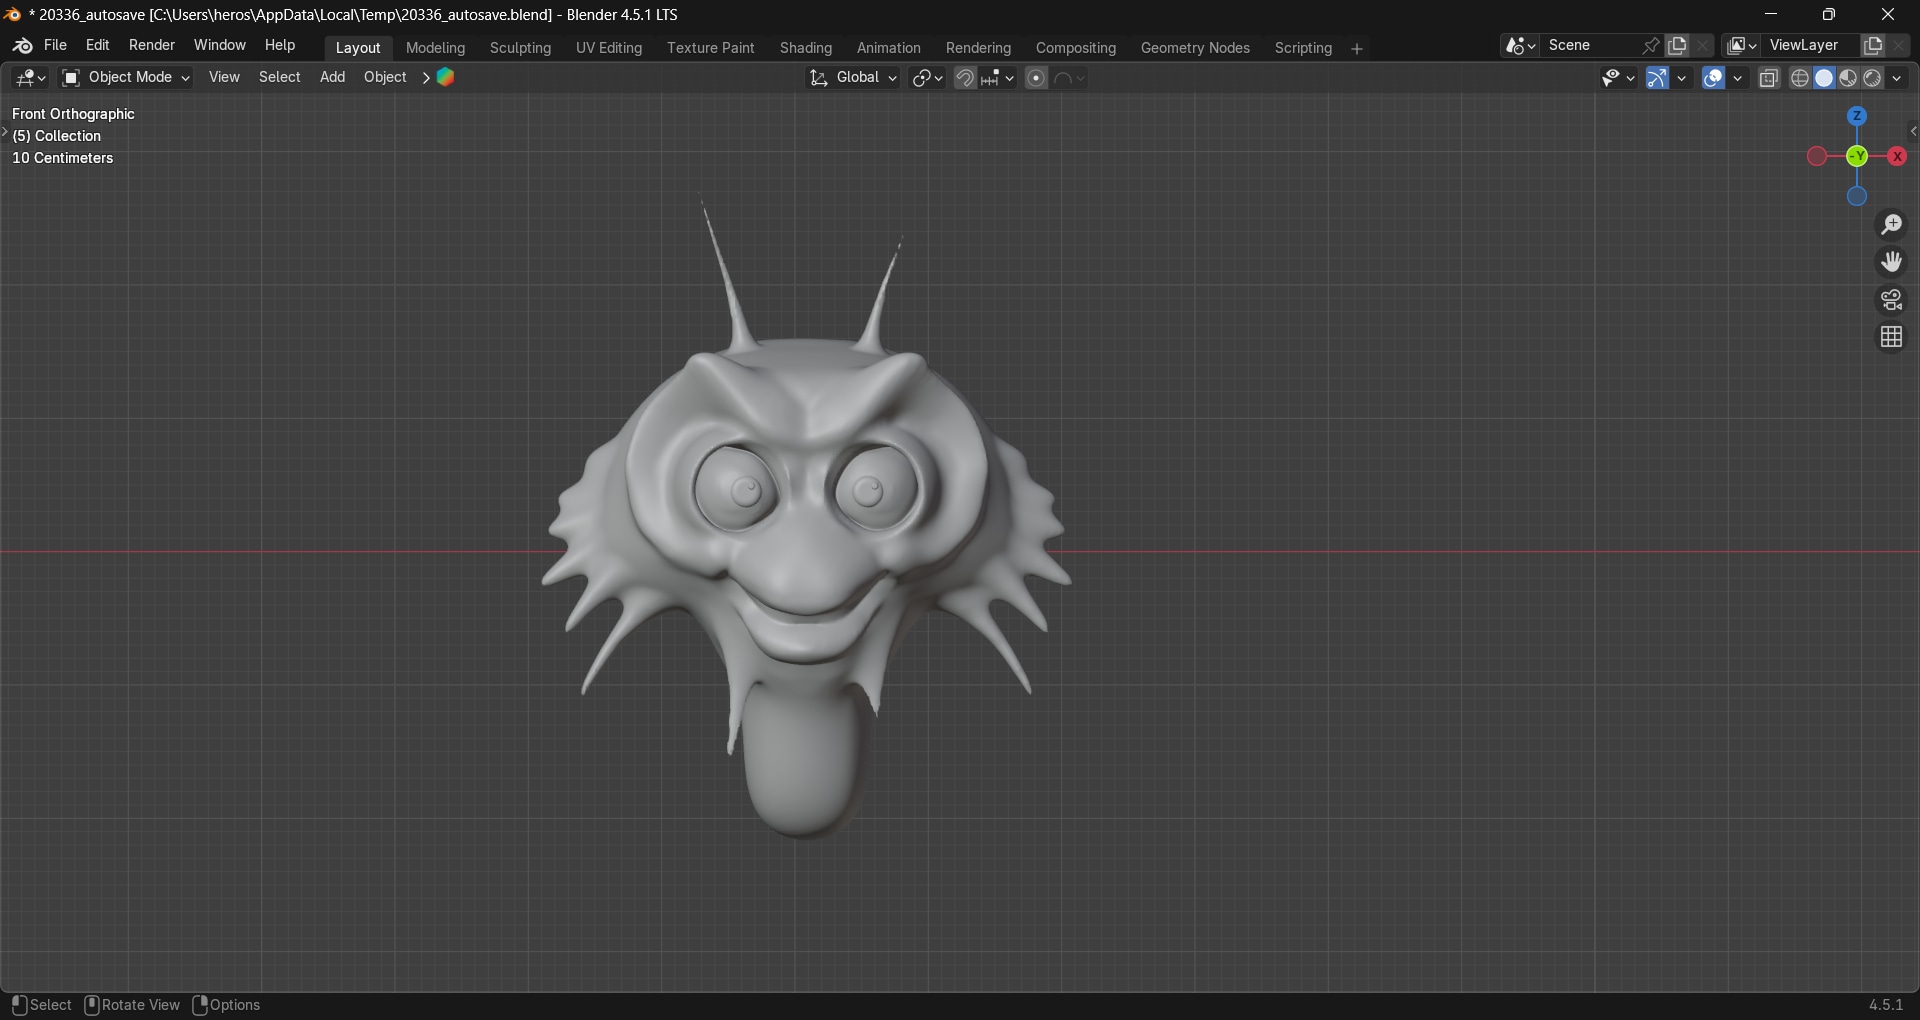Open the Render menu

(152, 46)
